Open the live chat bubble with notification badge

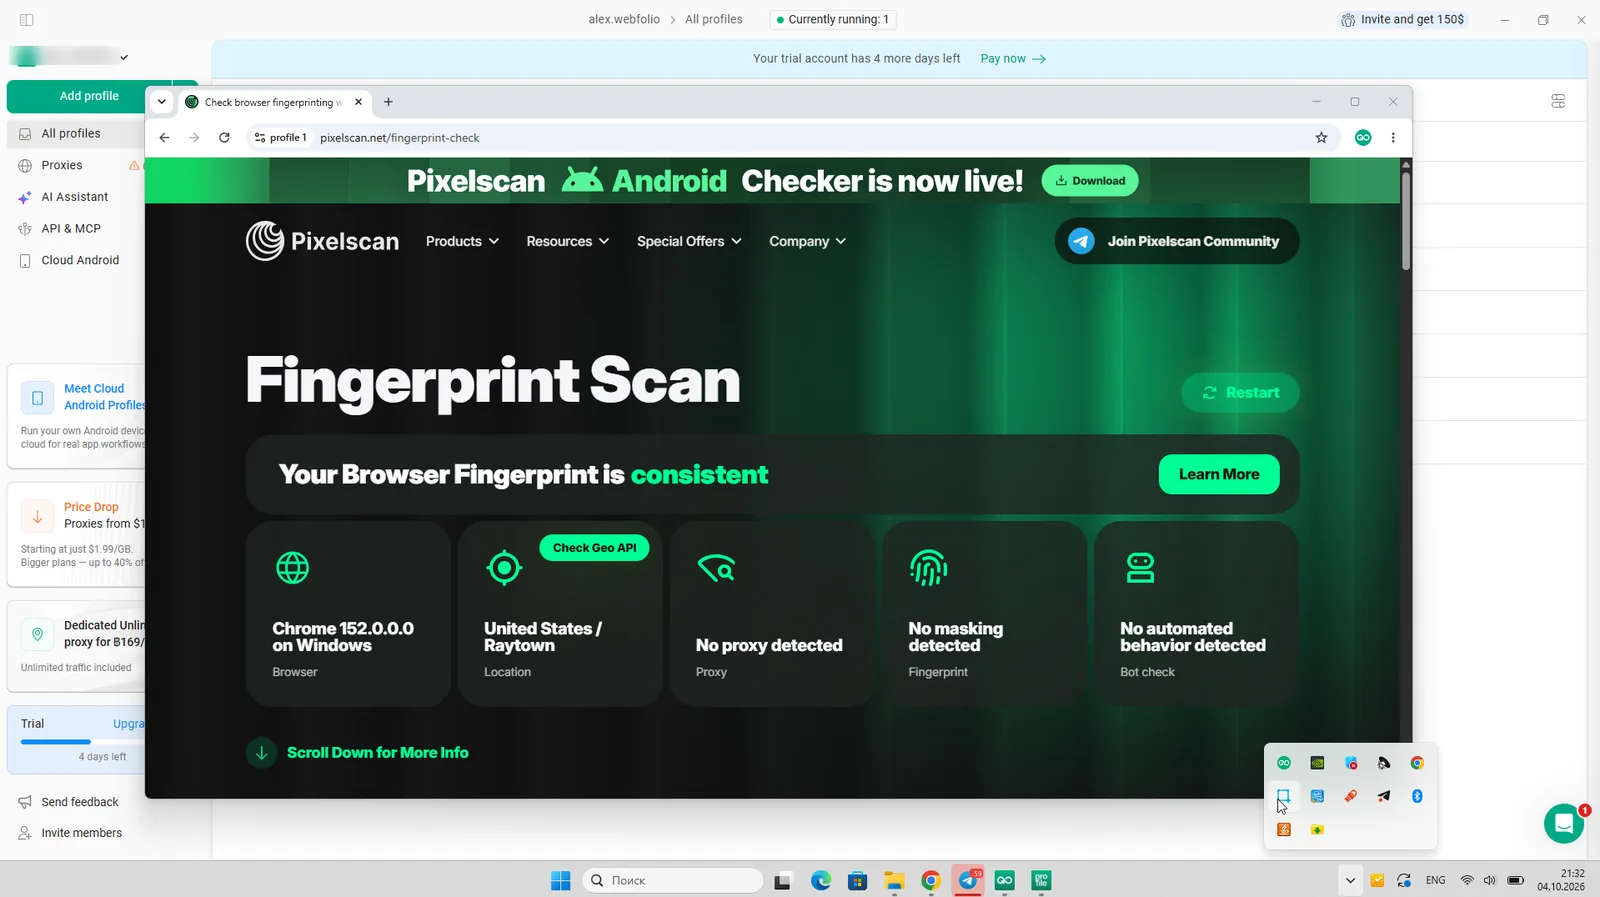tap(1564, 824)
